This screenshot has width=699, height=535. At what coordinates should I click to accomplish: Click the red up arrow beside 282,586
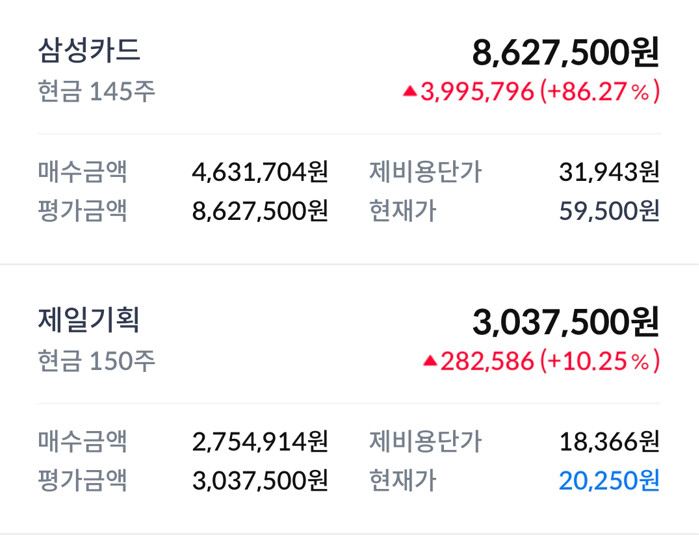tap(430, 360)
